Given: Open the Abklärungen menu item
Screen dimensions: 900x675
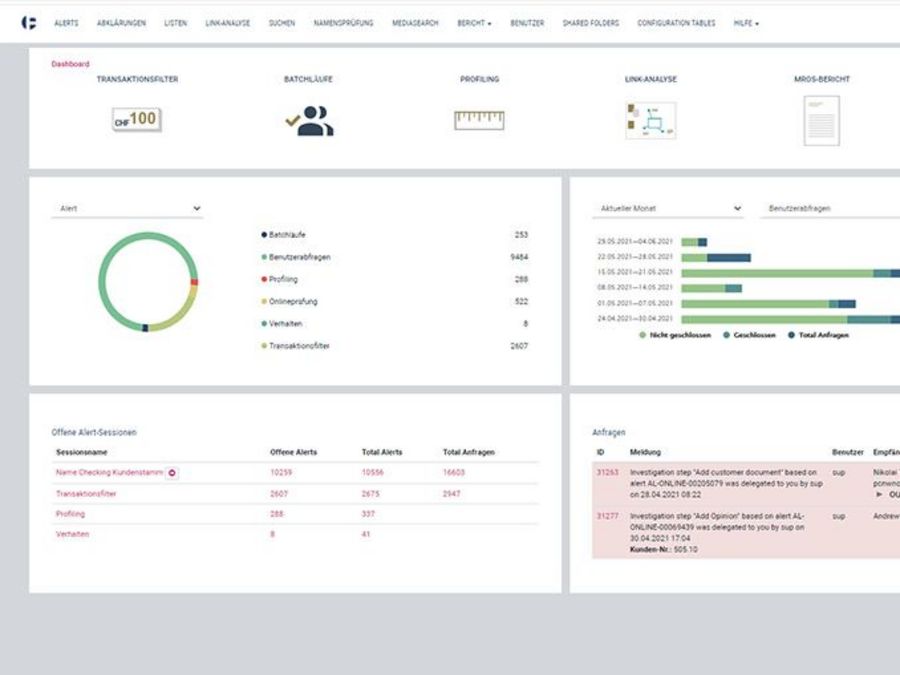Looking at the screenshot, I should click(121, 23).
